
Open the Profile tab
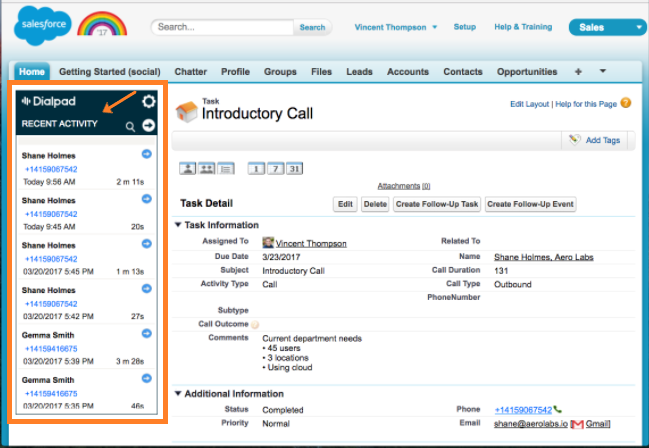pyautogui.click(x=235, y=72)
